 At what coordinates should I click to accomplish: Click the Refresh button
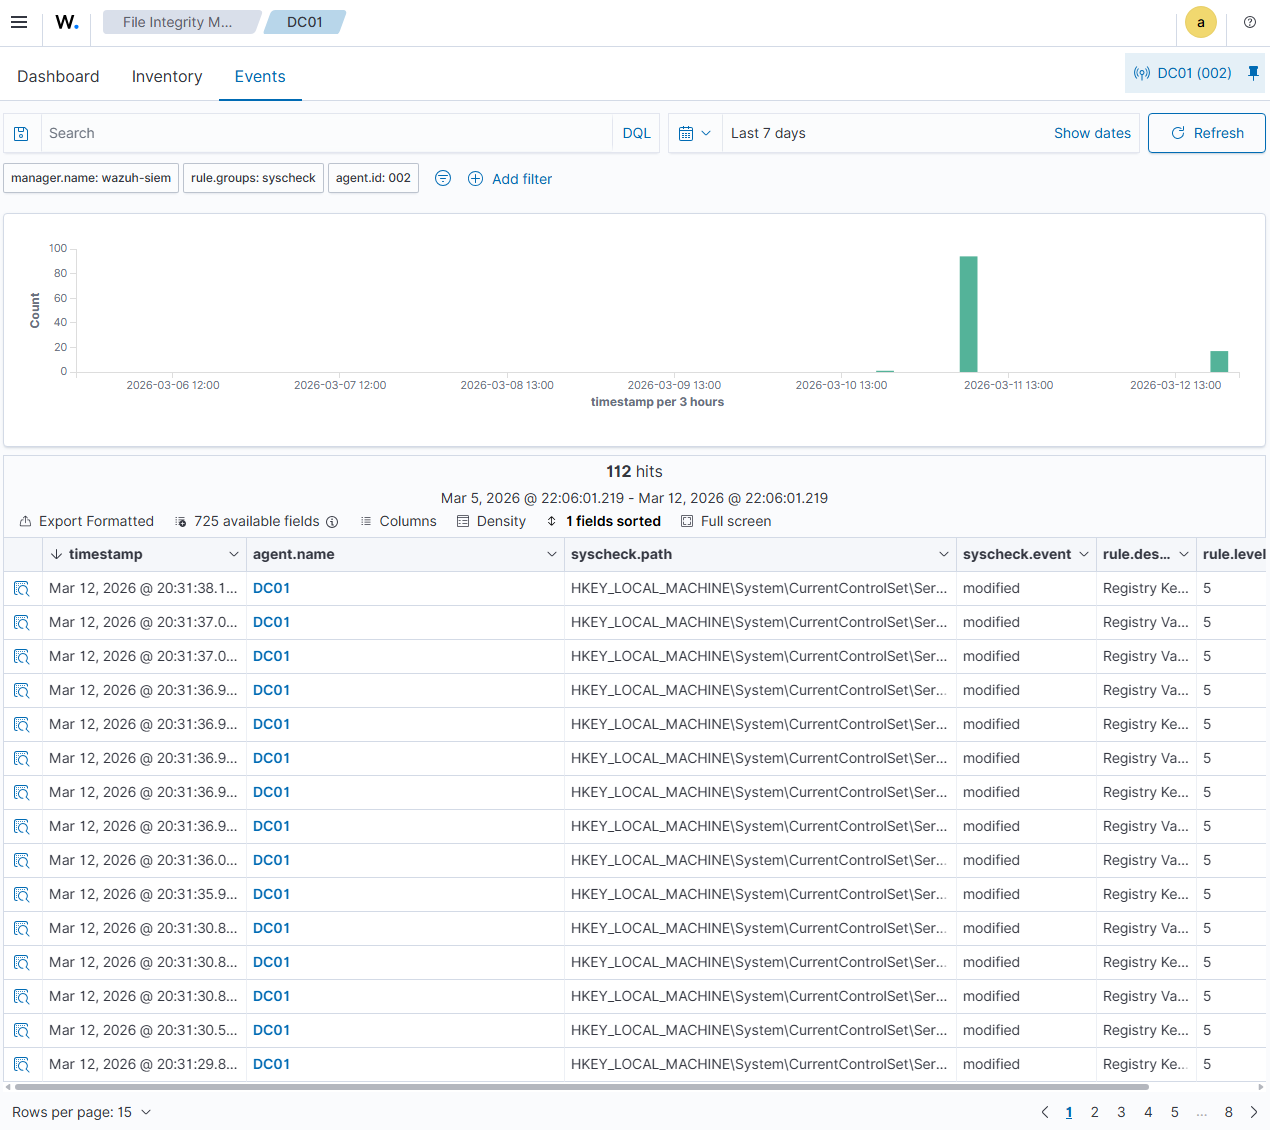(1206, 132)
